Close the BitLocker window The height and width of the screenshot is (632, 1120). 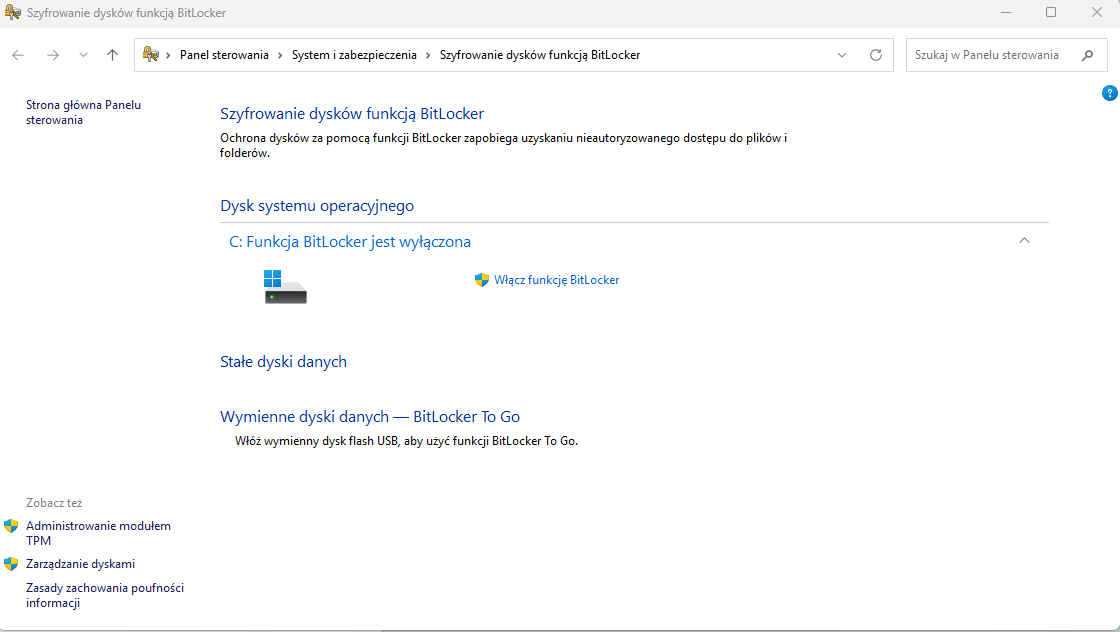pos(1096,12)
